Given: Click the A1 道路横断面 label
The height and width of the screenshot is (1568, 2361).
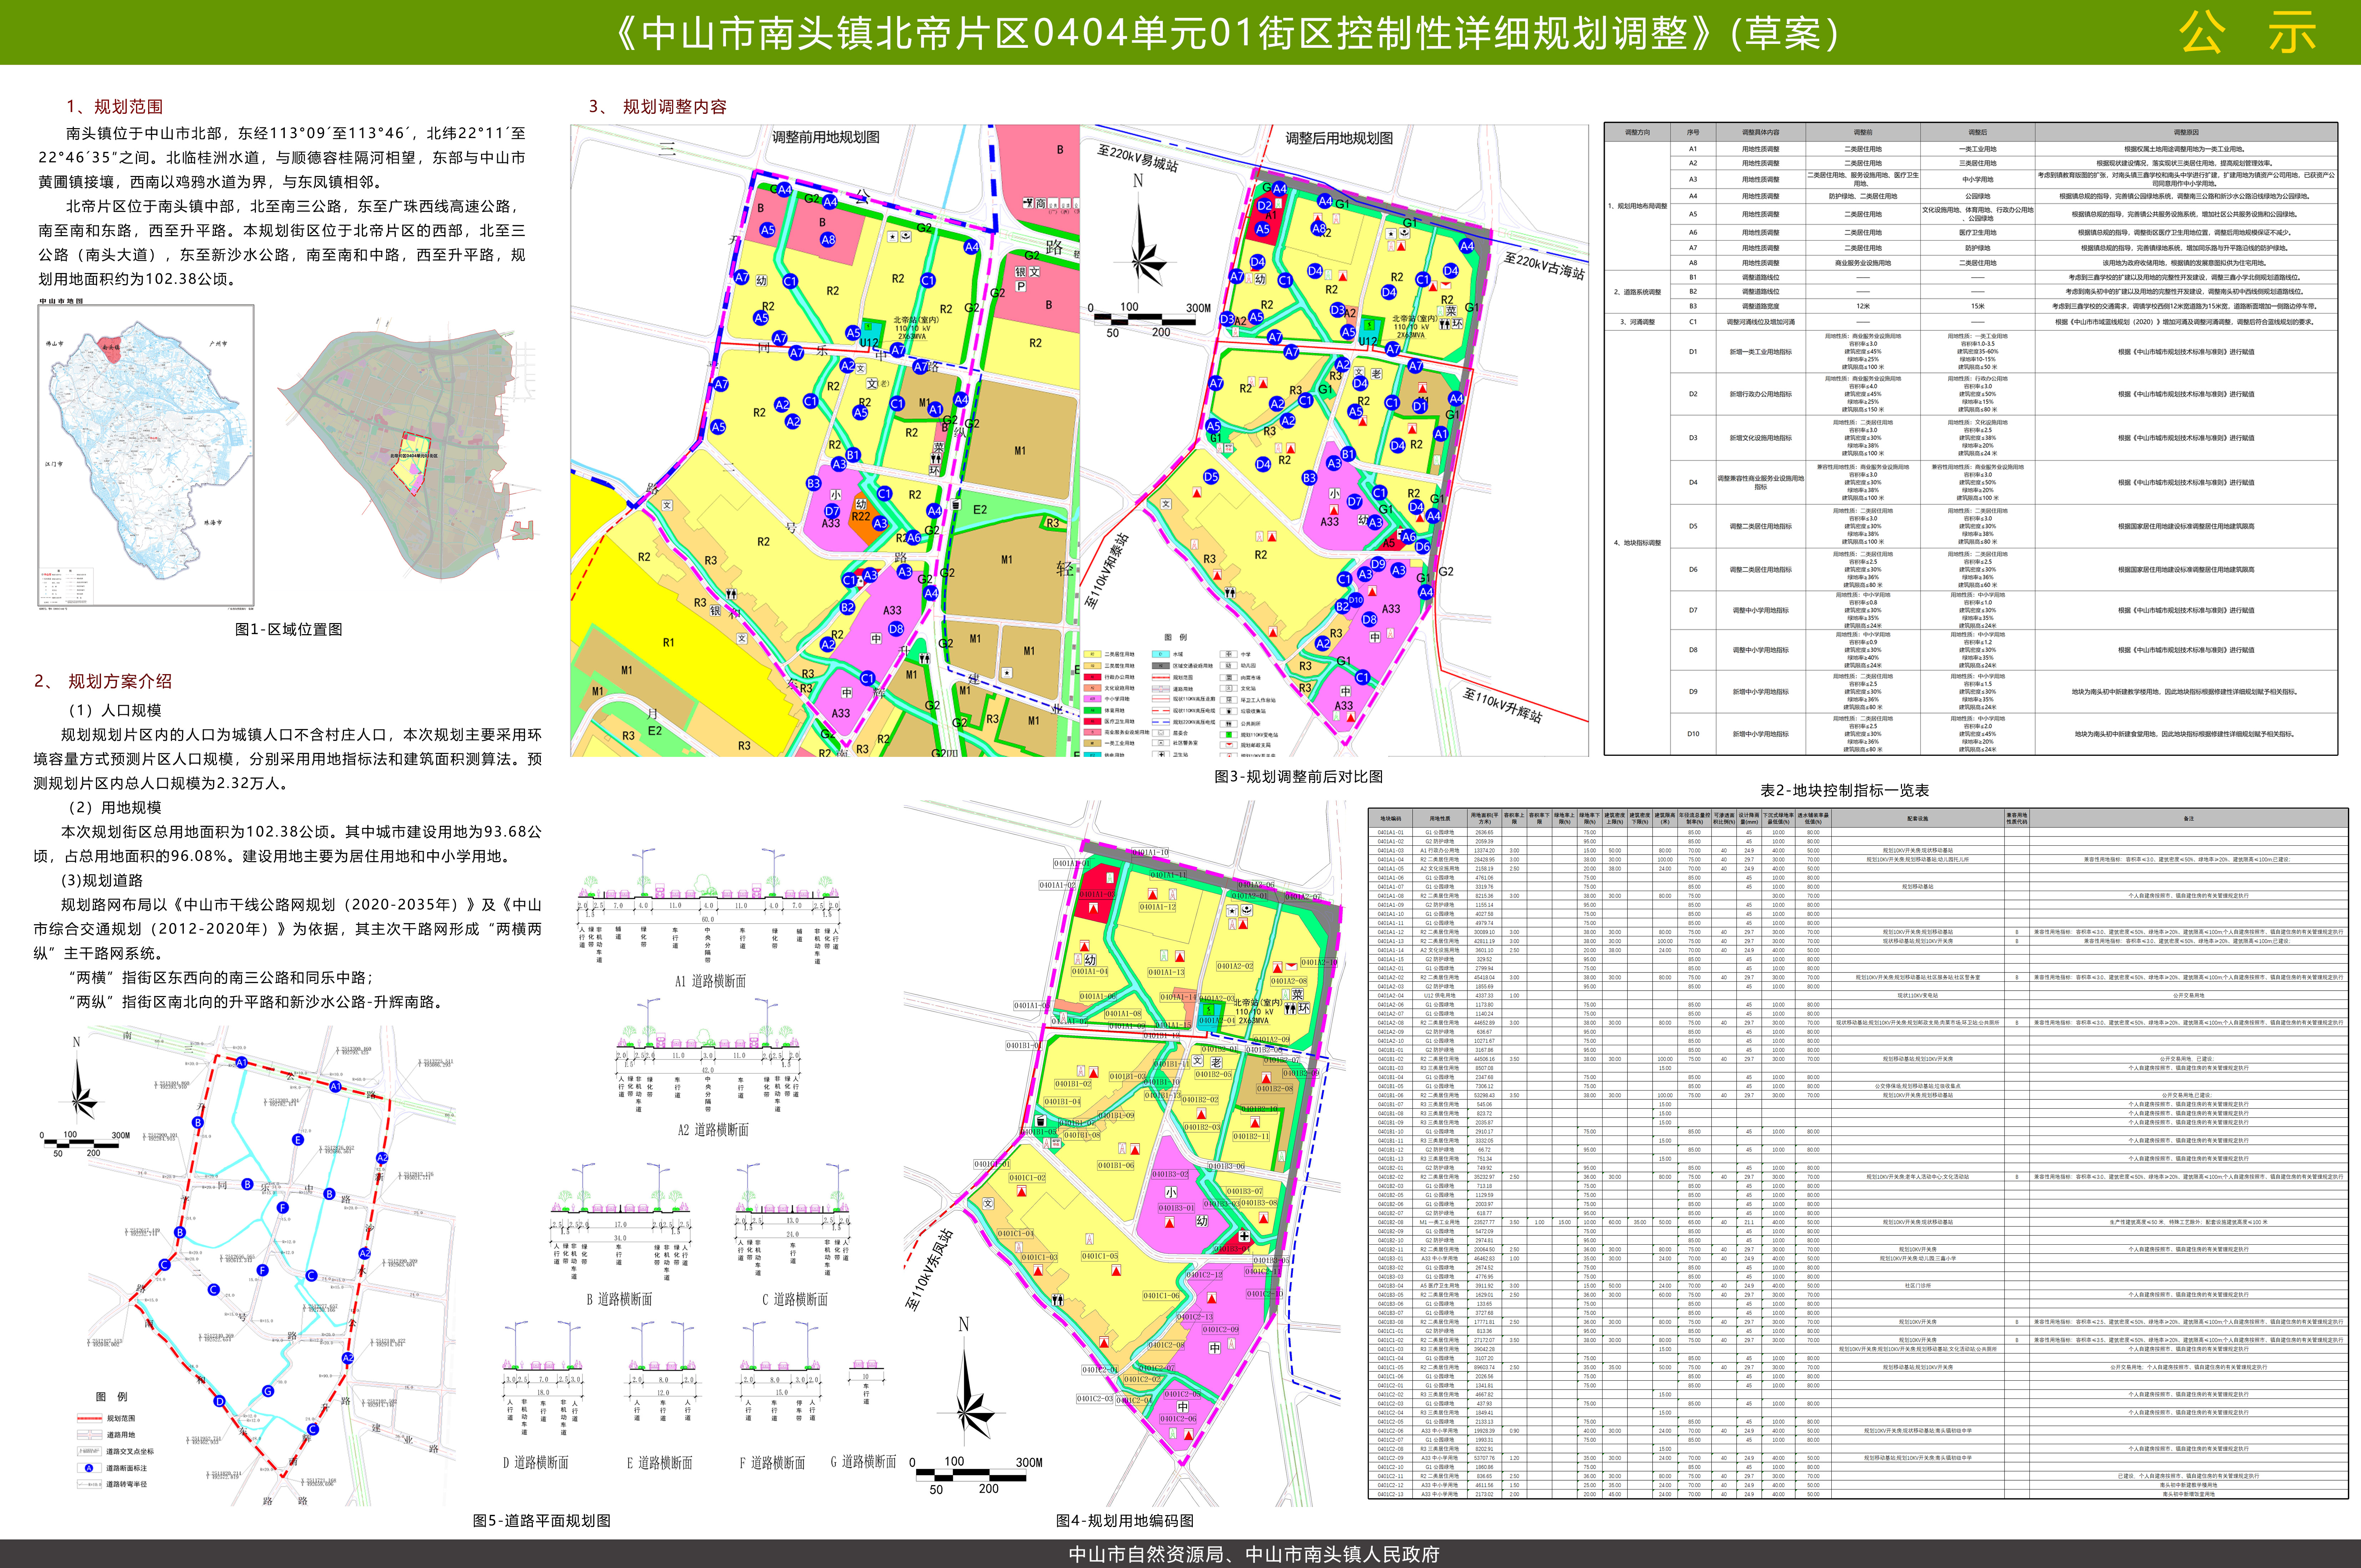Looking at the screenshot, I should point(710,981).
